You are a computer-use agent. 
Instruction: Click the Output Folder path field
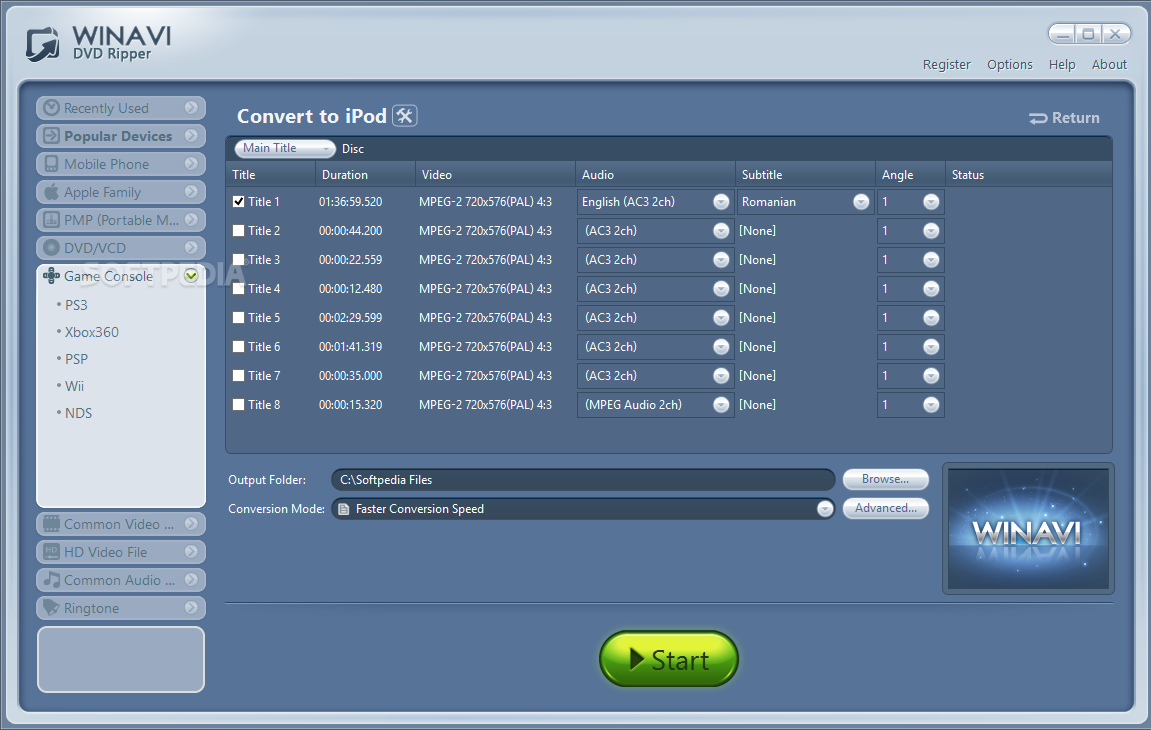point(584,480)
